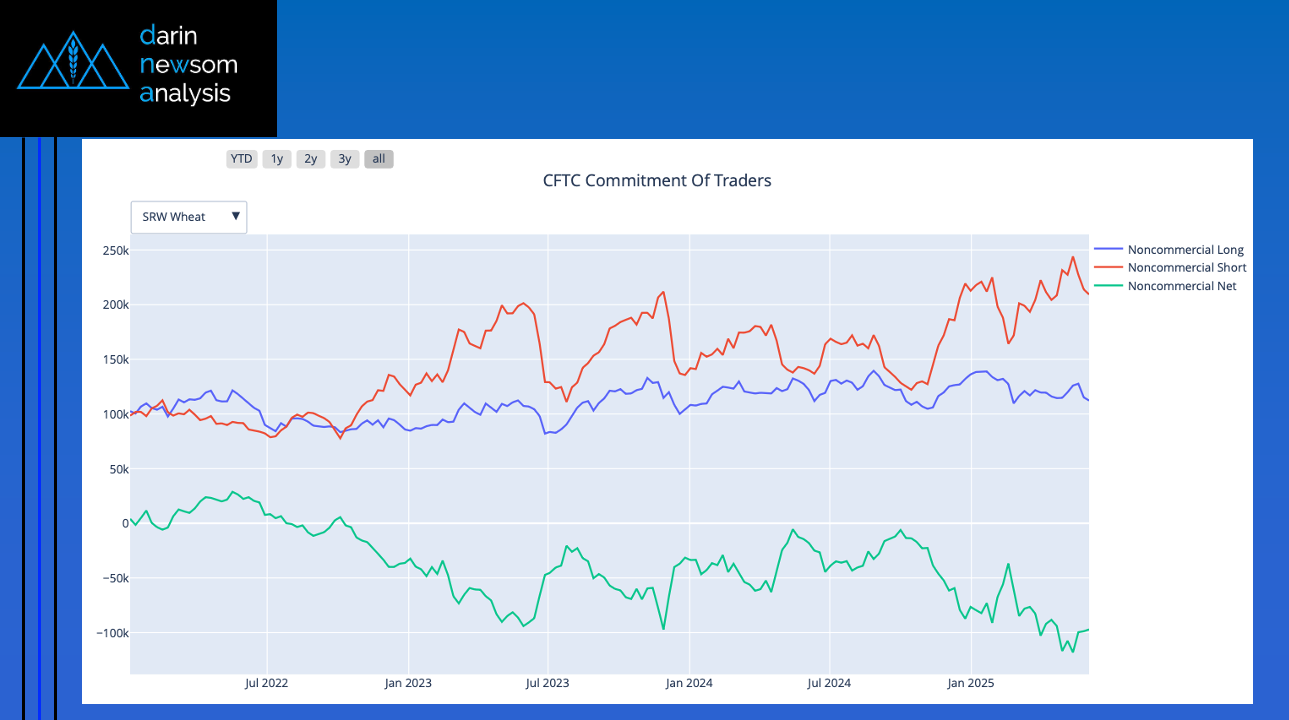This screenshot has width=1289, height=720.
Task: Click the blue line swatch in legend
Action: (1108, 250)
